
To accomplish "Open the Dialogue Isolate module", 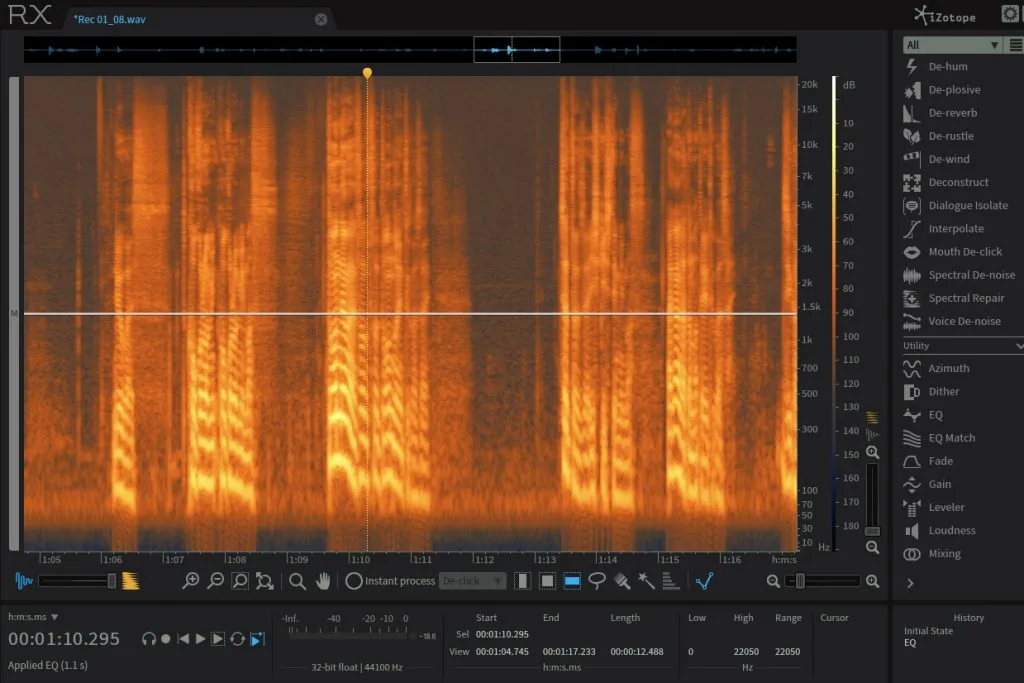I will pos(956,206).
